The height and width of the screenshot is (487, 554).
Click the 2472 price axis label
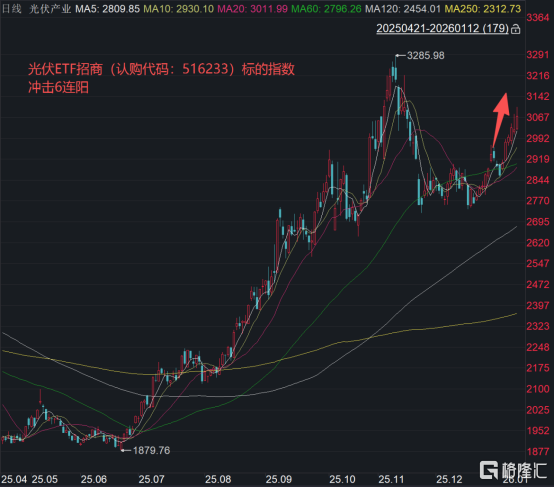tap(538, 284)
